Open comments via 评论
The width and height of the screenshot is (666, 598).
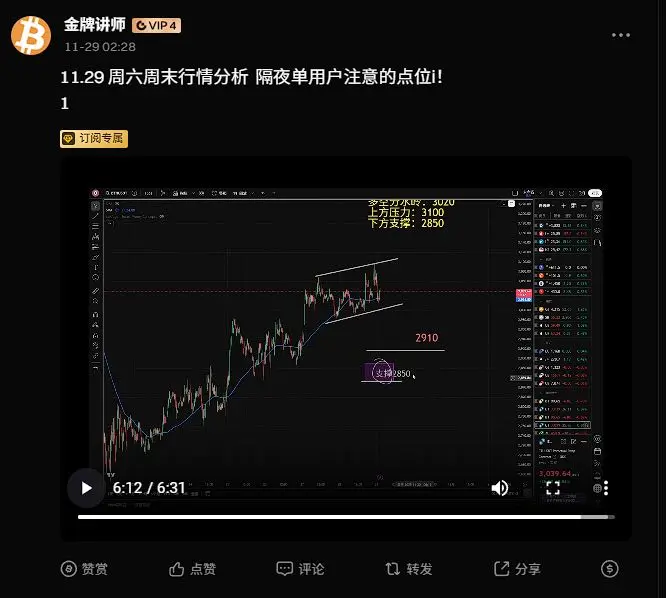tap(300, 569)
